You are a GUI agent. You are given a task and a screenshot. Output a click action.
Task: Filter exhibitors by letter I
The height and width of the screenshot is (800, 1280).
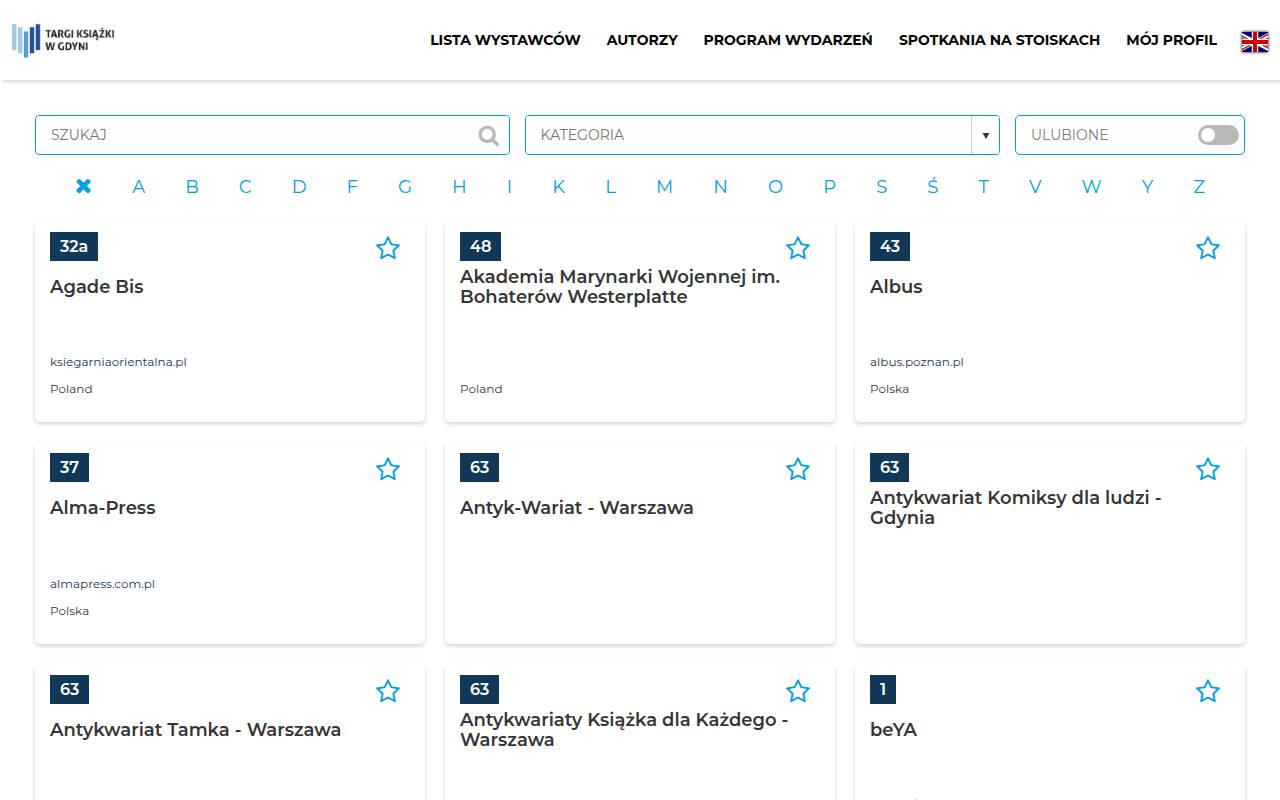click(509, 186)
